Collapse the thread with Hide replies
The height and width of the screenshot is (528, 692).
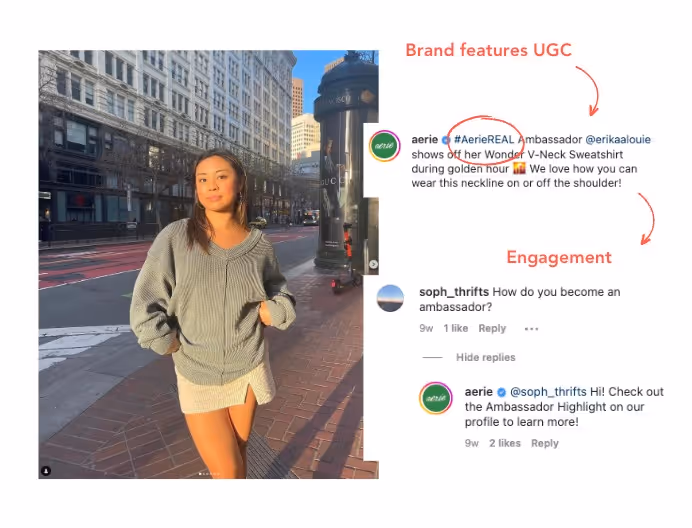click(485, 357)
